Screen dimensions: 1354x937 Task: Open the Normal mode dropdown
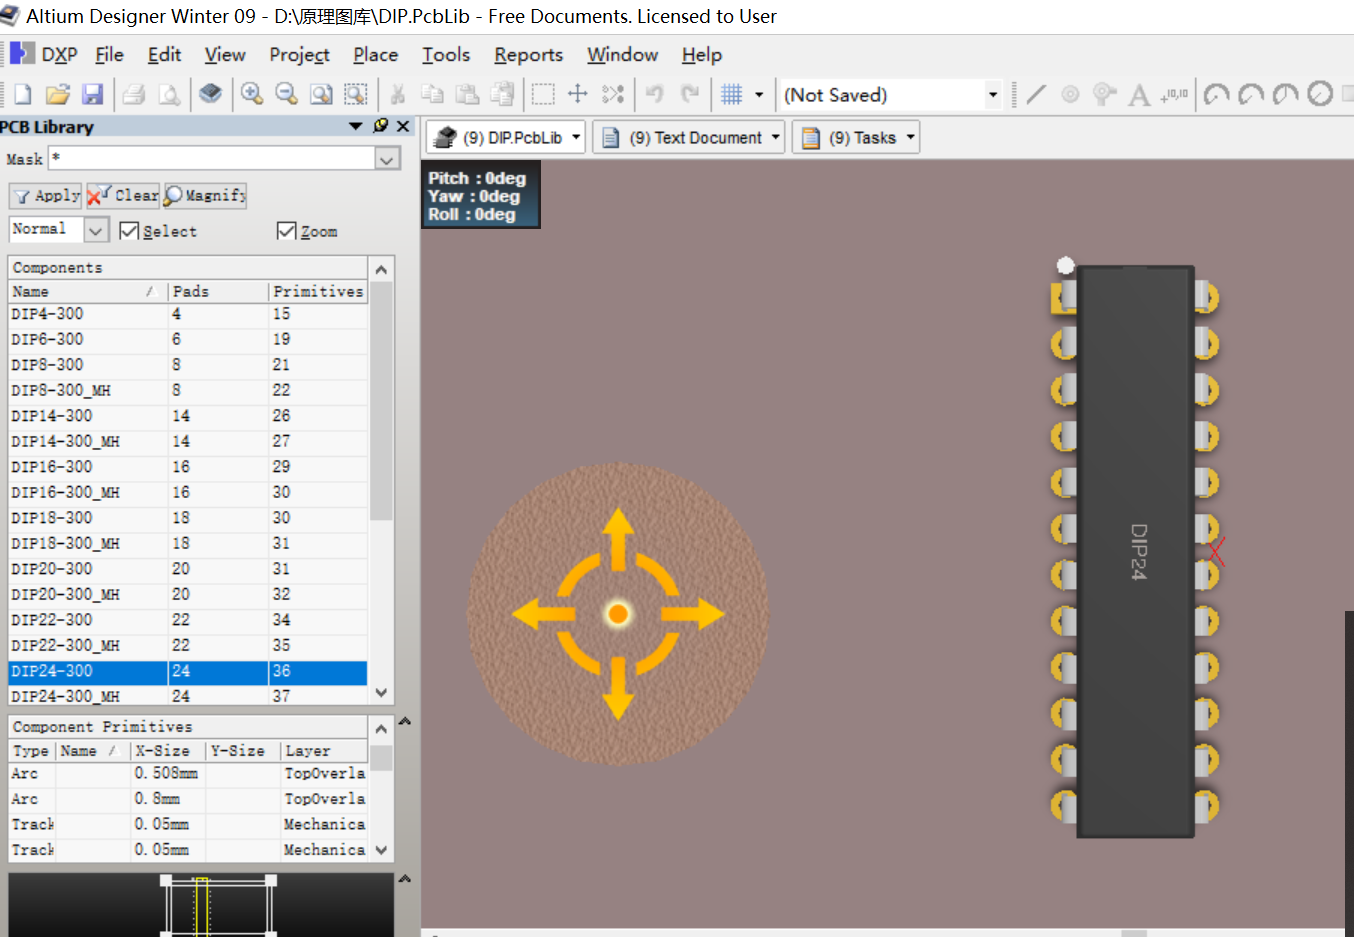pos(96,230)
